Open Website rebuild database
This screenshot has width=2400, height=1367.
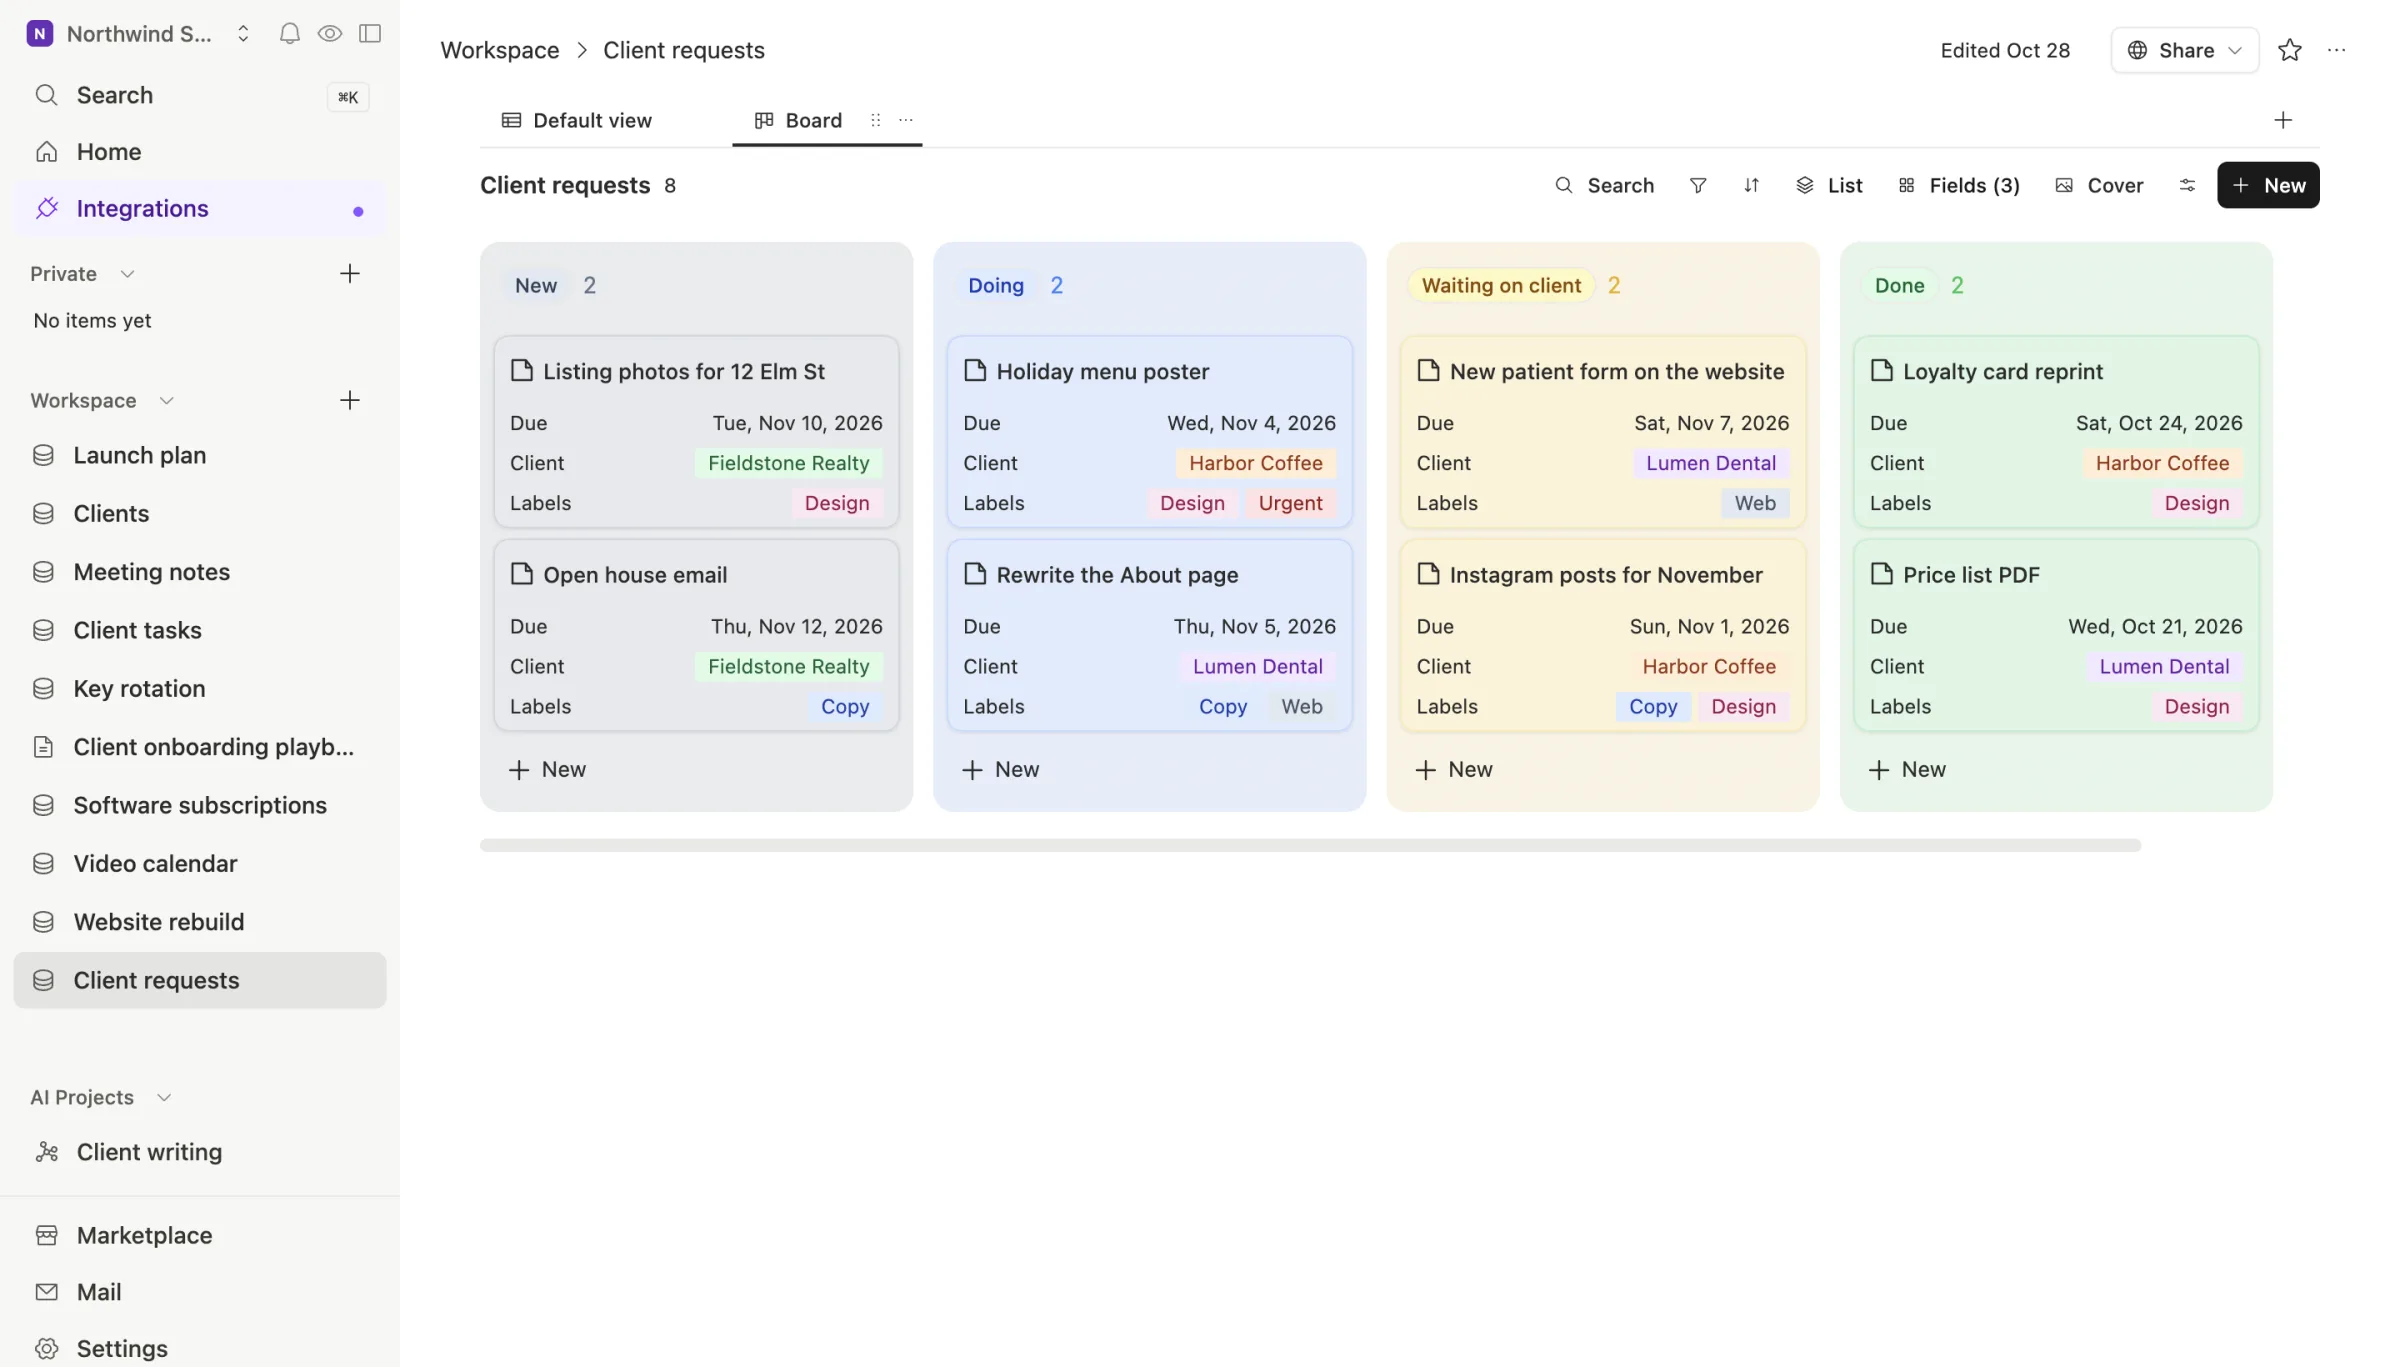tap(200, 922)
